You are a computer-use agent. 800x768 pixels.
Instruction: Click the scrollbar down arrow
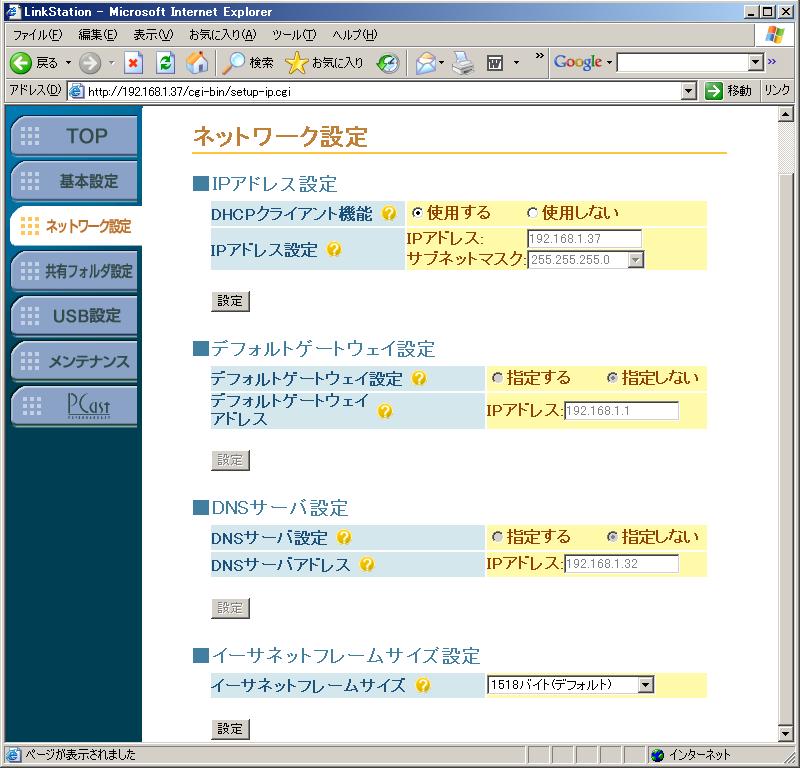pyautogui.click(x=786, y=734)
